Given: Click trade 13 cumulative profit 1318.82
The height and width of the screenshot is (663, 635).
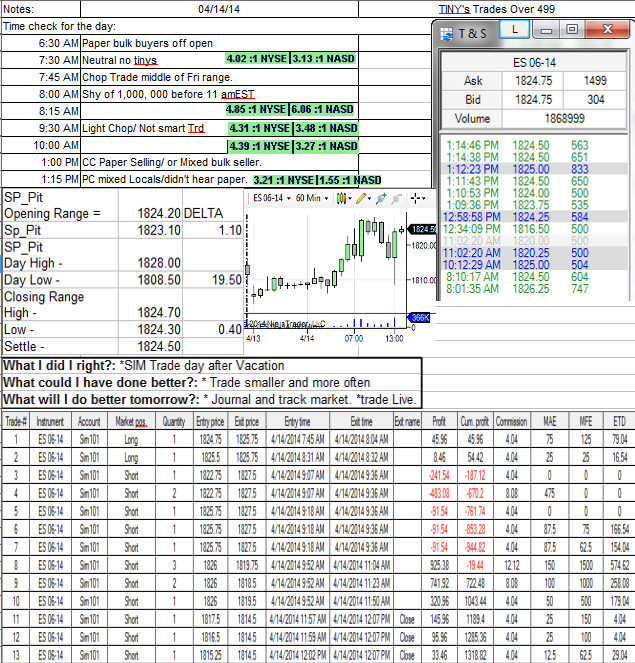Looking at the screenshot, I should 475,655.
